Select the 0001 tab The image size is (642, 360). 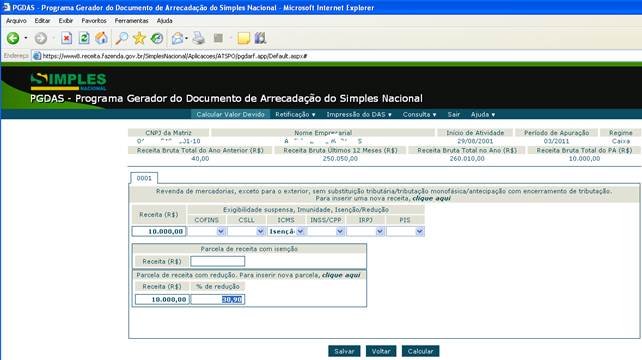coord(144,178)
